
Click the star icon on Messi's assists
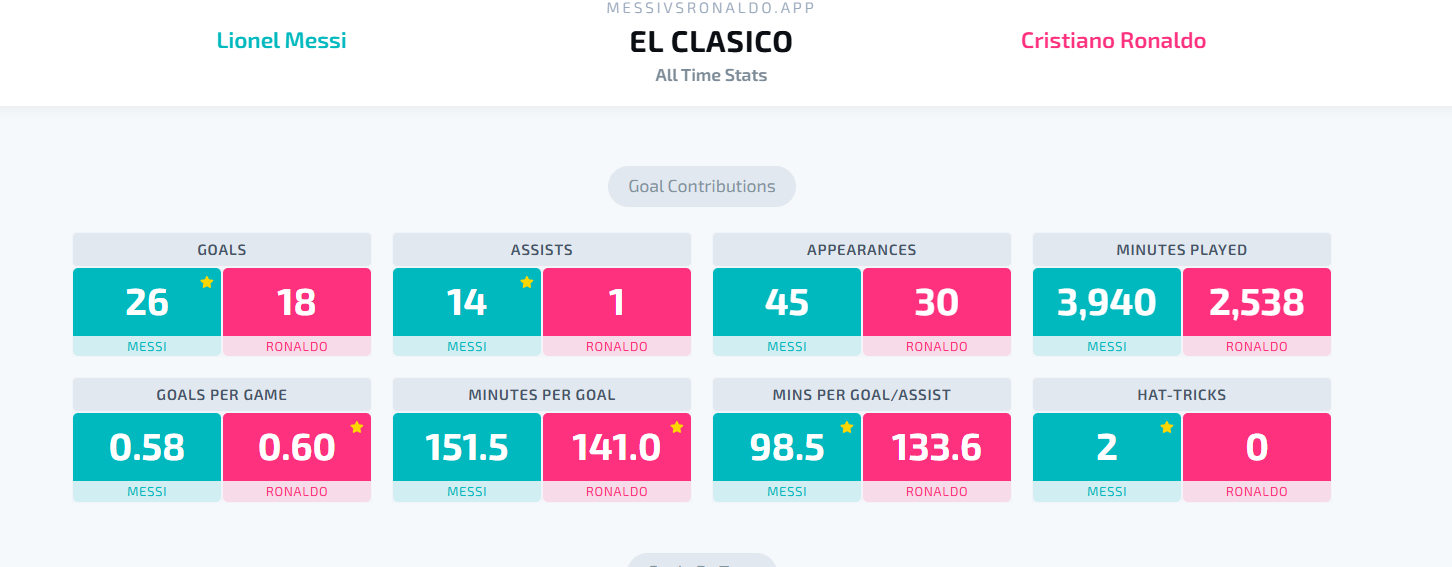pyautogui.click(x=527, y=282)
